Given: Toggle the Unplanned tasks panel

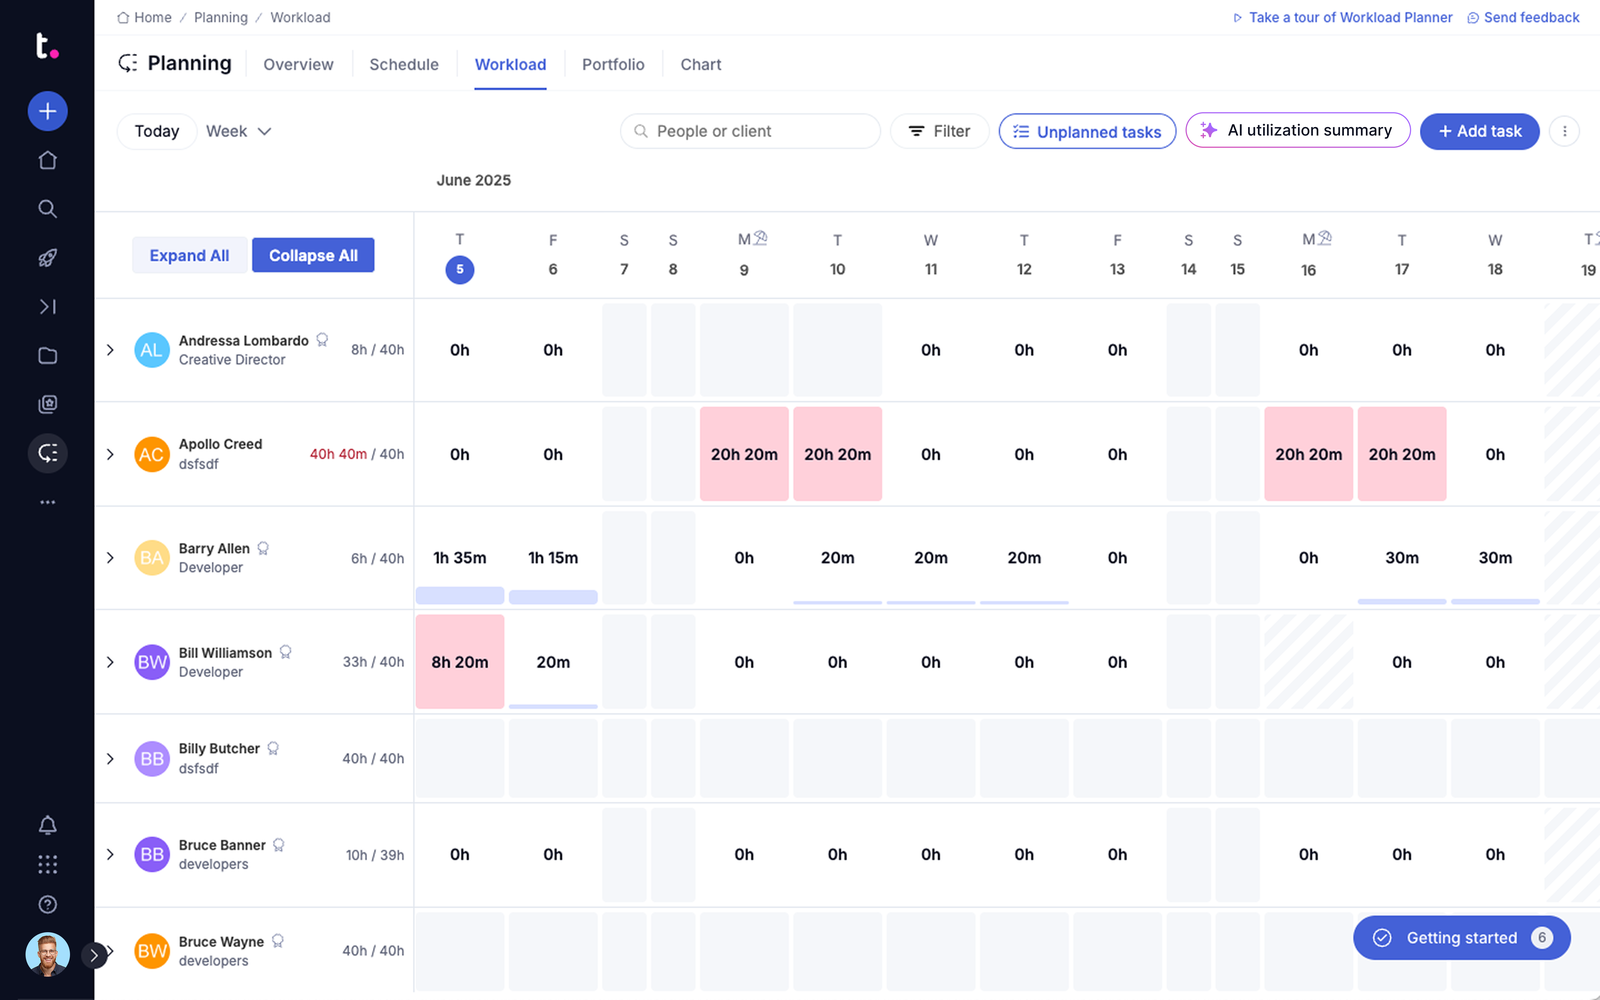Looking at the screenshot, I should (x=1087, y=131).
